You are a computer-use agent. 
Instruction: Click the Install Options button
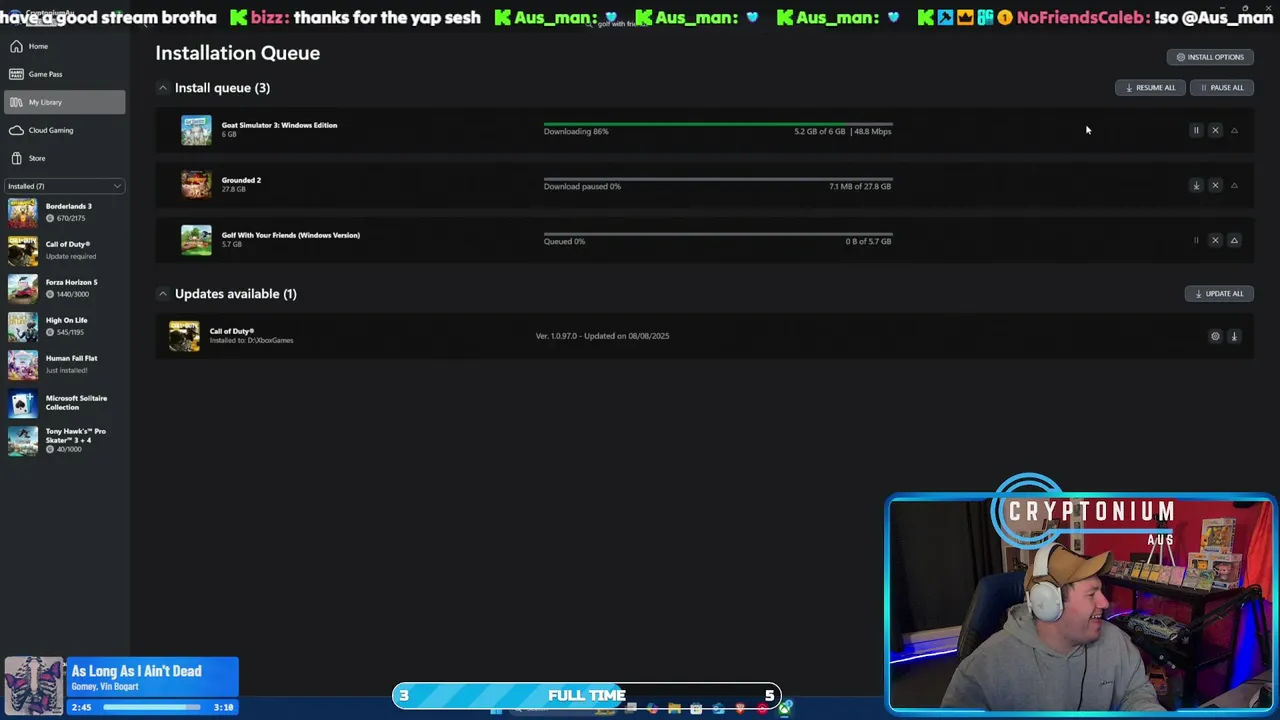[1210, 57]
